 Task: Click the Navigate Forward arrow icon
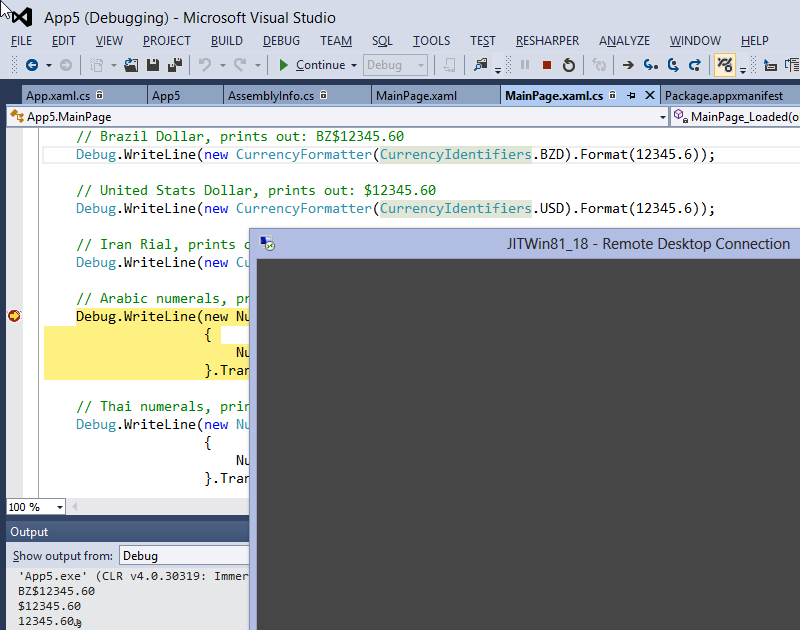click(66, 65)
